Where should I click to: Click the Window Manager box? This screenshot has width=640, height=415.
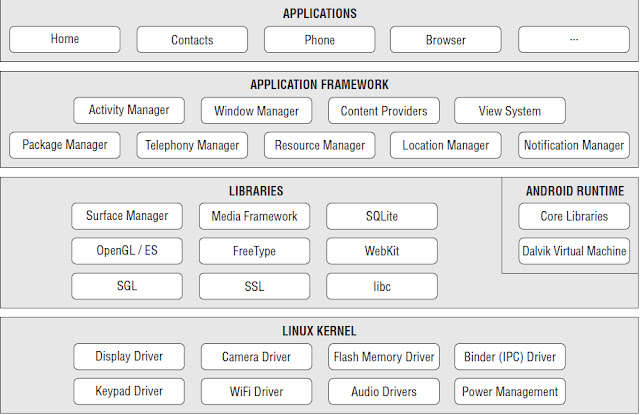[256, 111]
